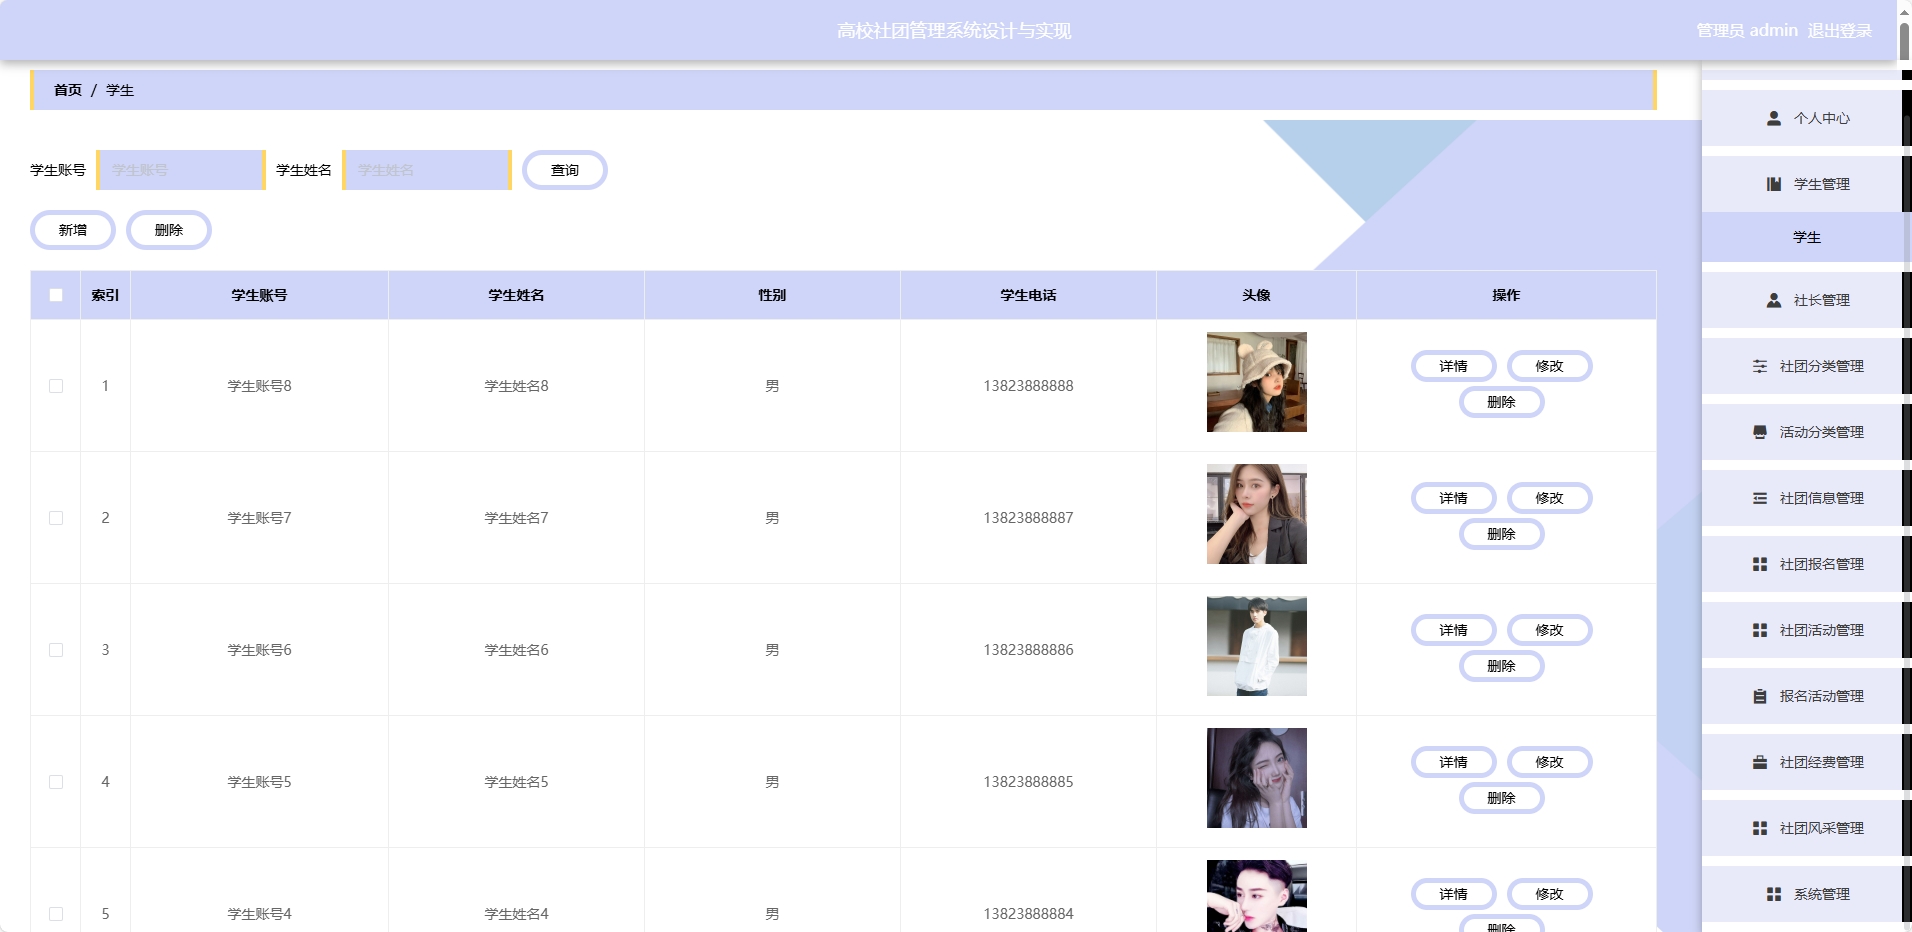
Task: Click the batch 删除 button above table
Action: [169, 230]
